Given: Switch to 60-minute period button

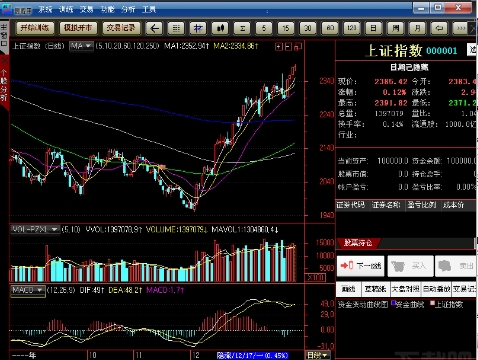Looking at the screenshot, I should tap(330, 28).
